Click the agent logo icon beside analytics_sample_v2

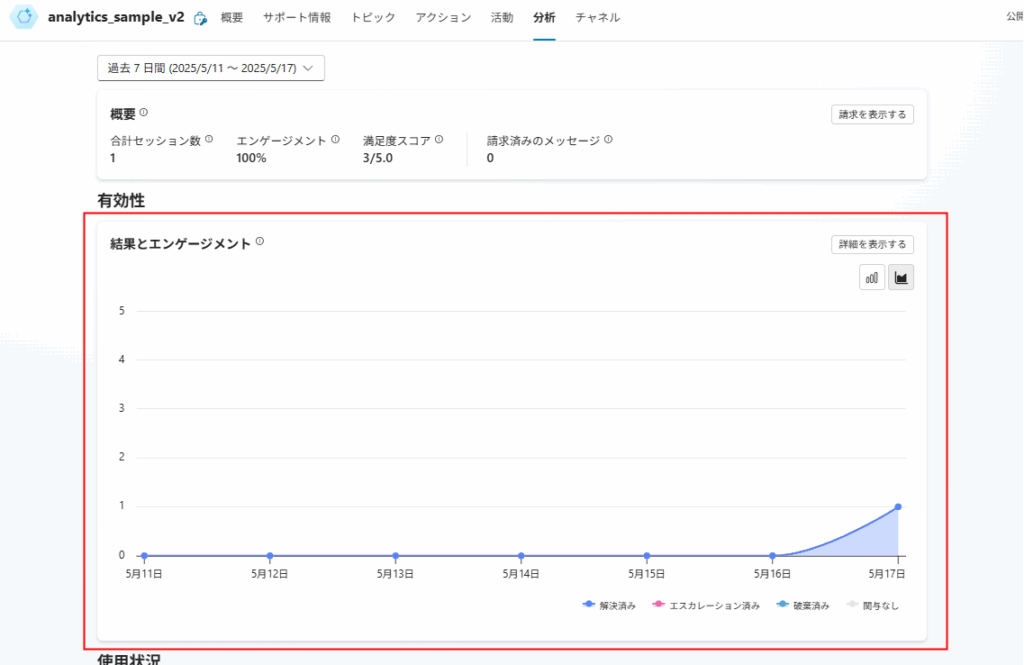coord(24,17)
